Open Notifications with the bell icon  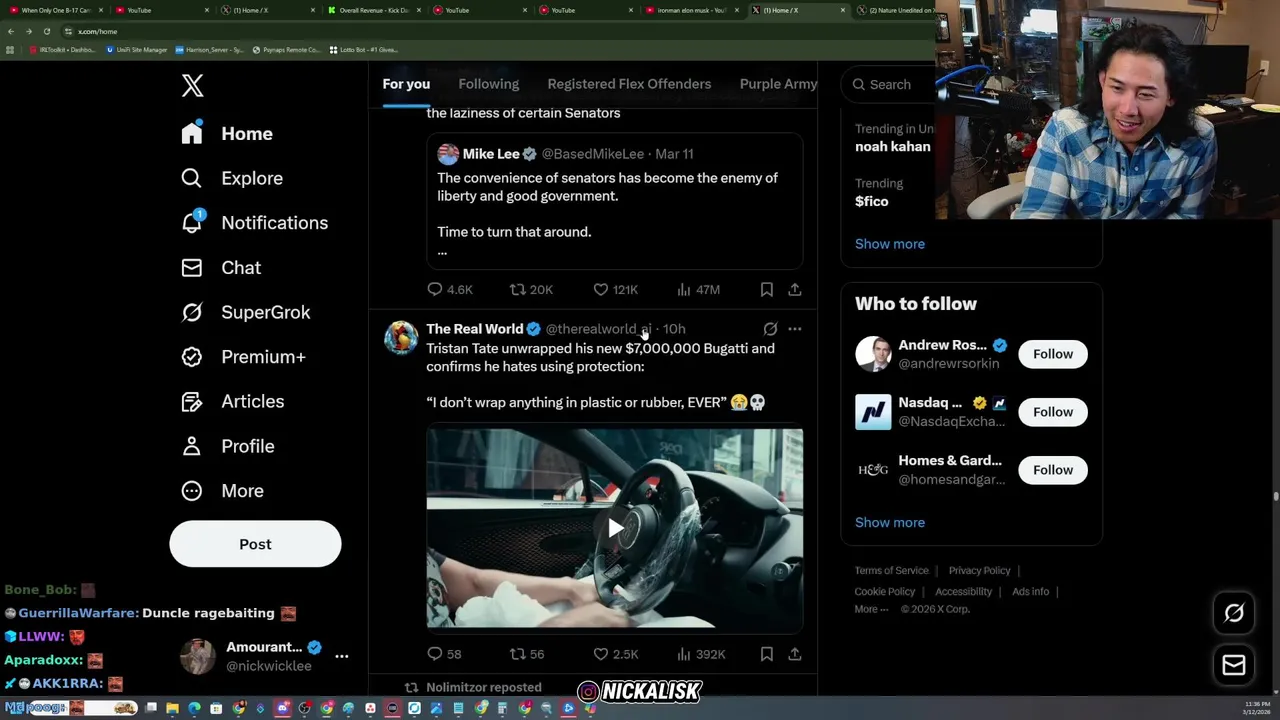[x=192, y=222]
